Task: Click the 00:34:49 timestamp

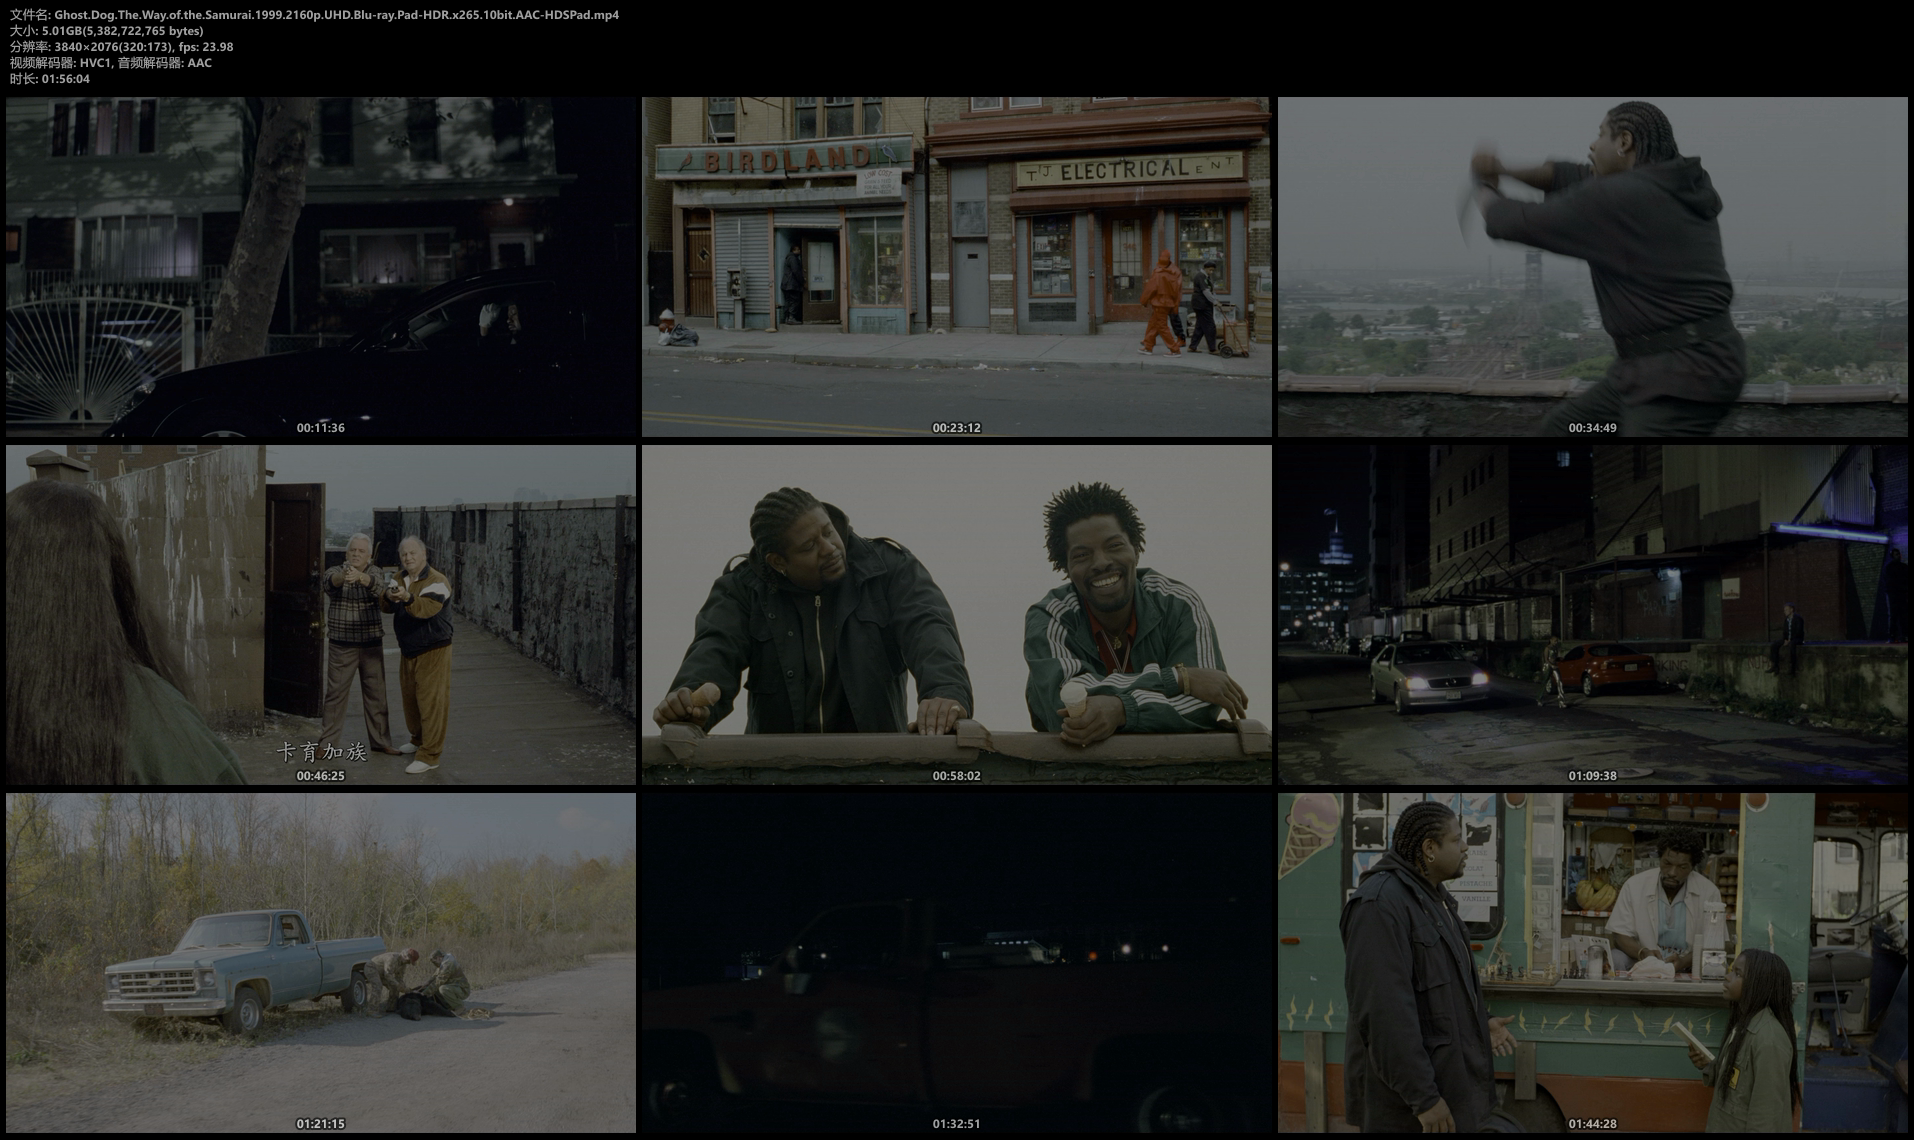Action: point(1592,428)
